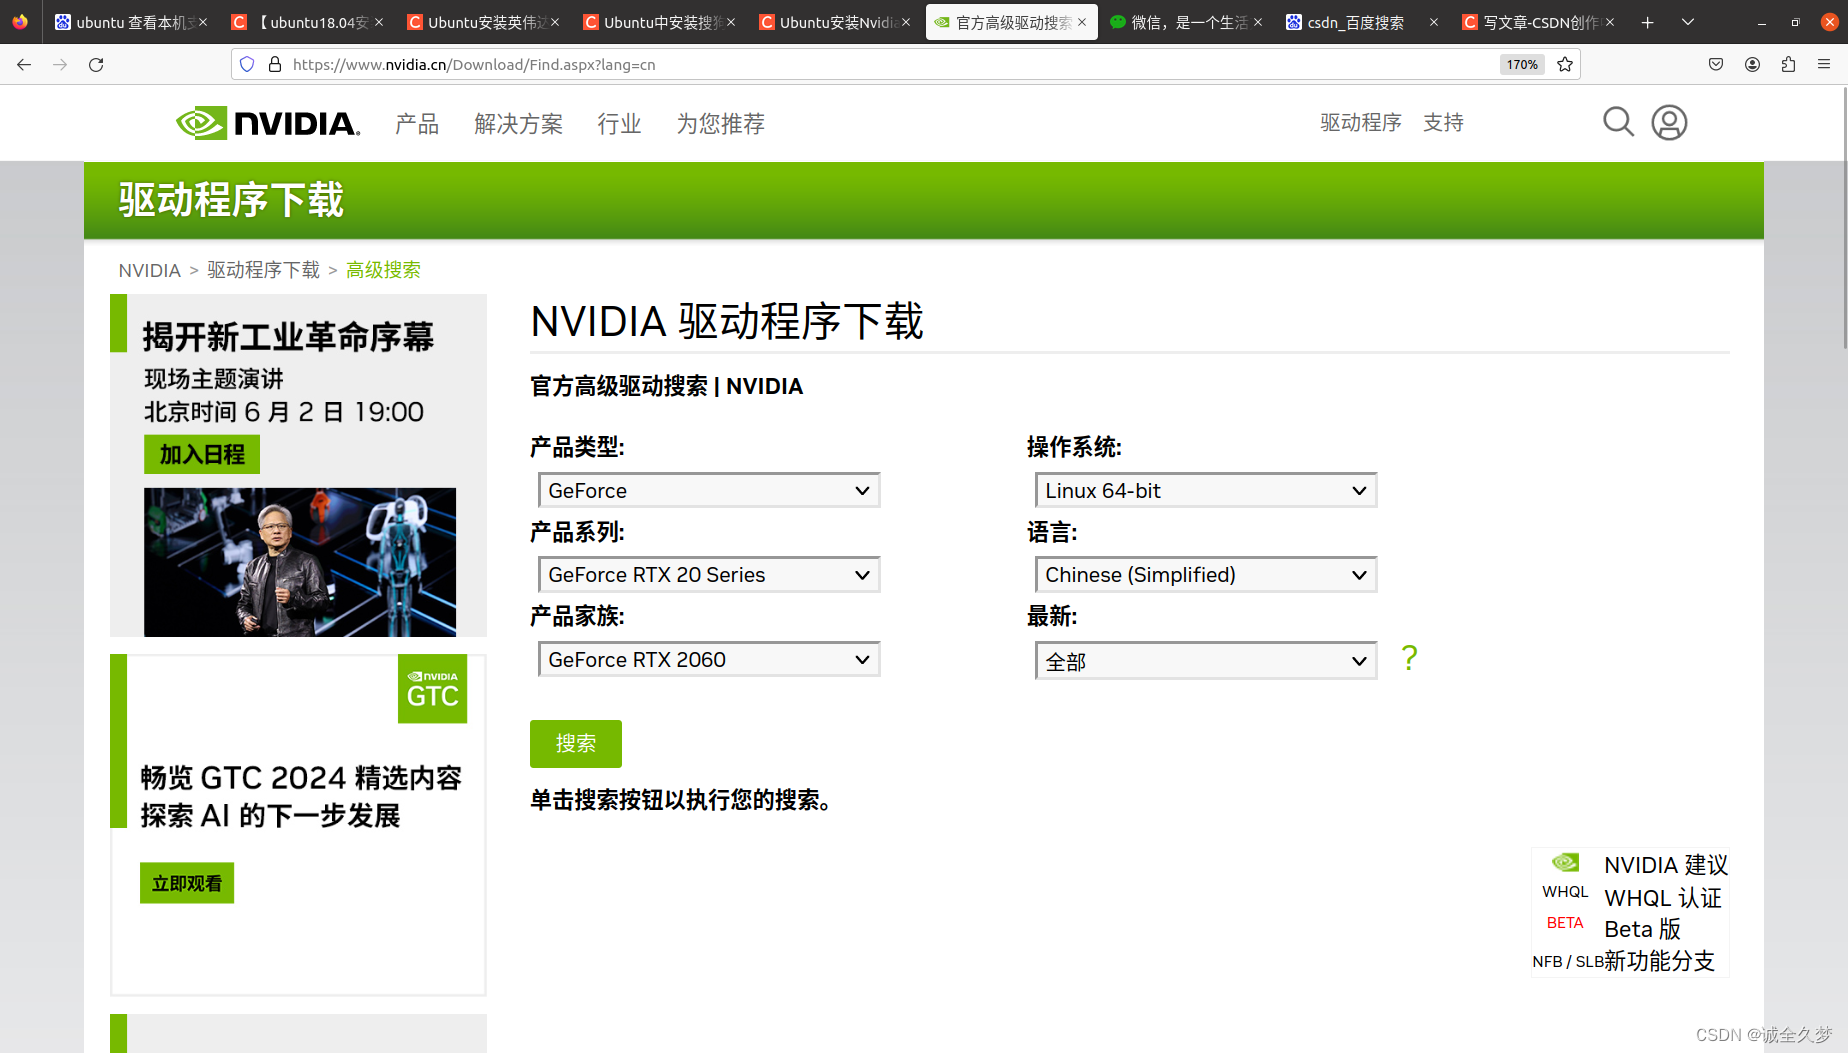Open the 行业 navigation menu
The image size is (1848, 1053).
point(619,124)
